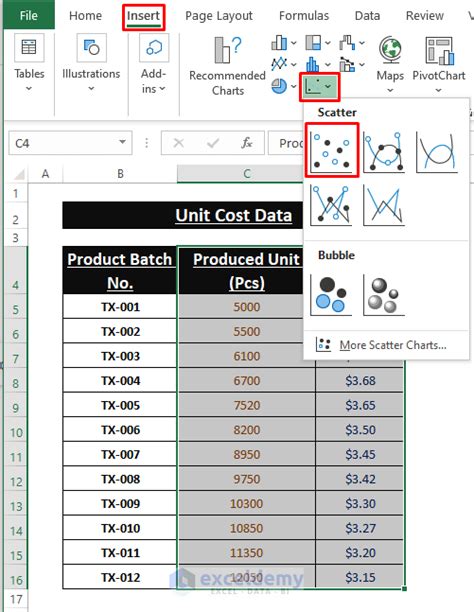Choose Scatter with Straight Lines and Markers
474x612 pixels.
tap(331, 205)
